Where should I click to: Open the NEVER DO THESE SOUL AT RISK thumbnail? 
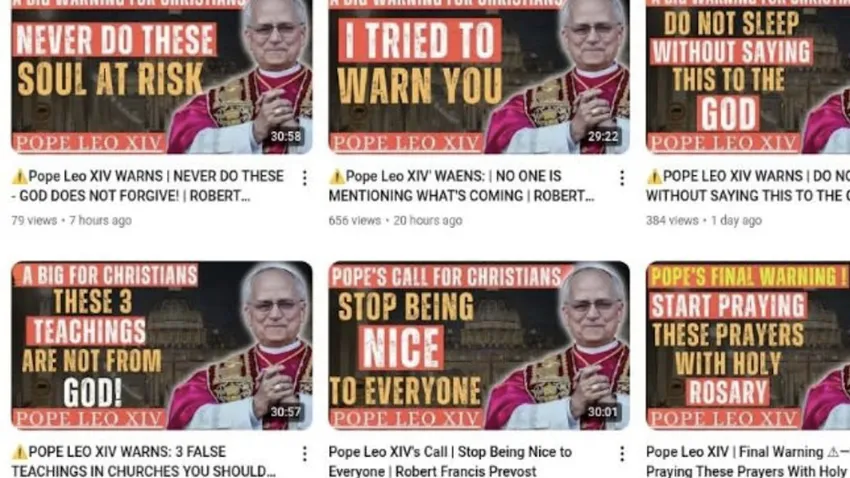point(162,77)
